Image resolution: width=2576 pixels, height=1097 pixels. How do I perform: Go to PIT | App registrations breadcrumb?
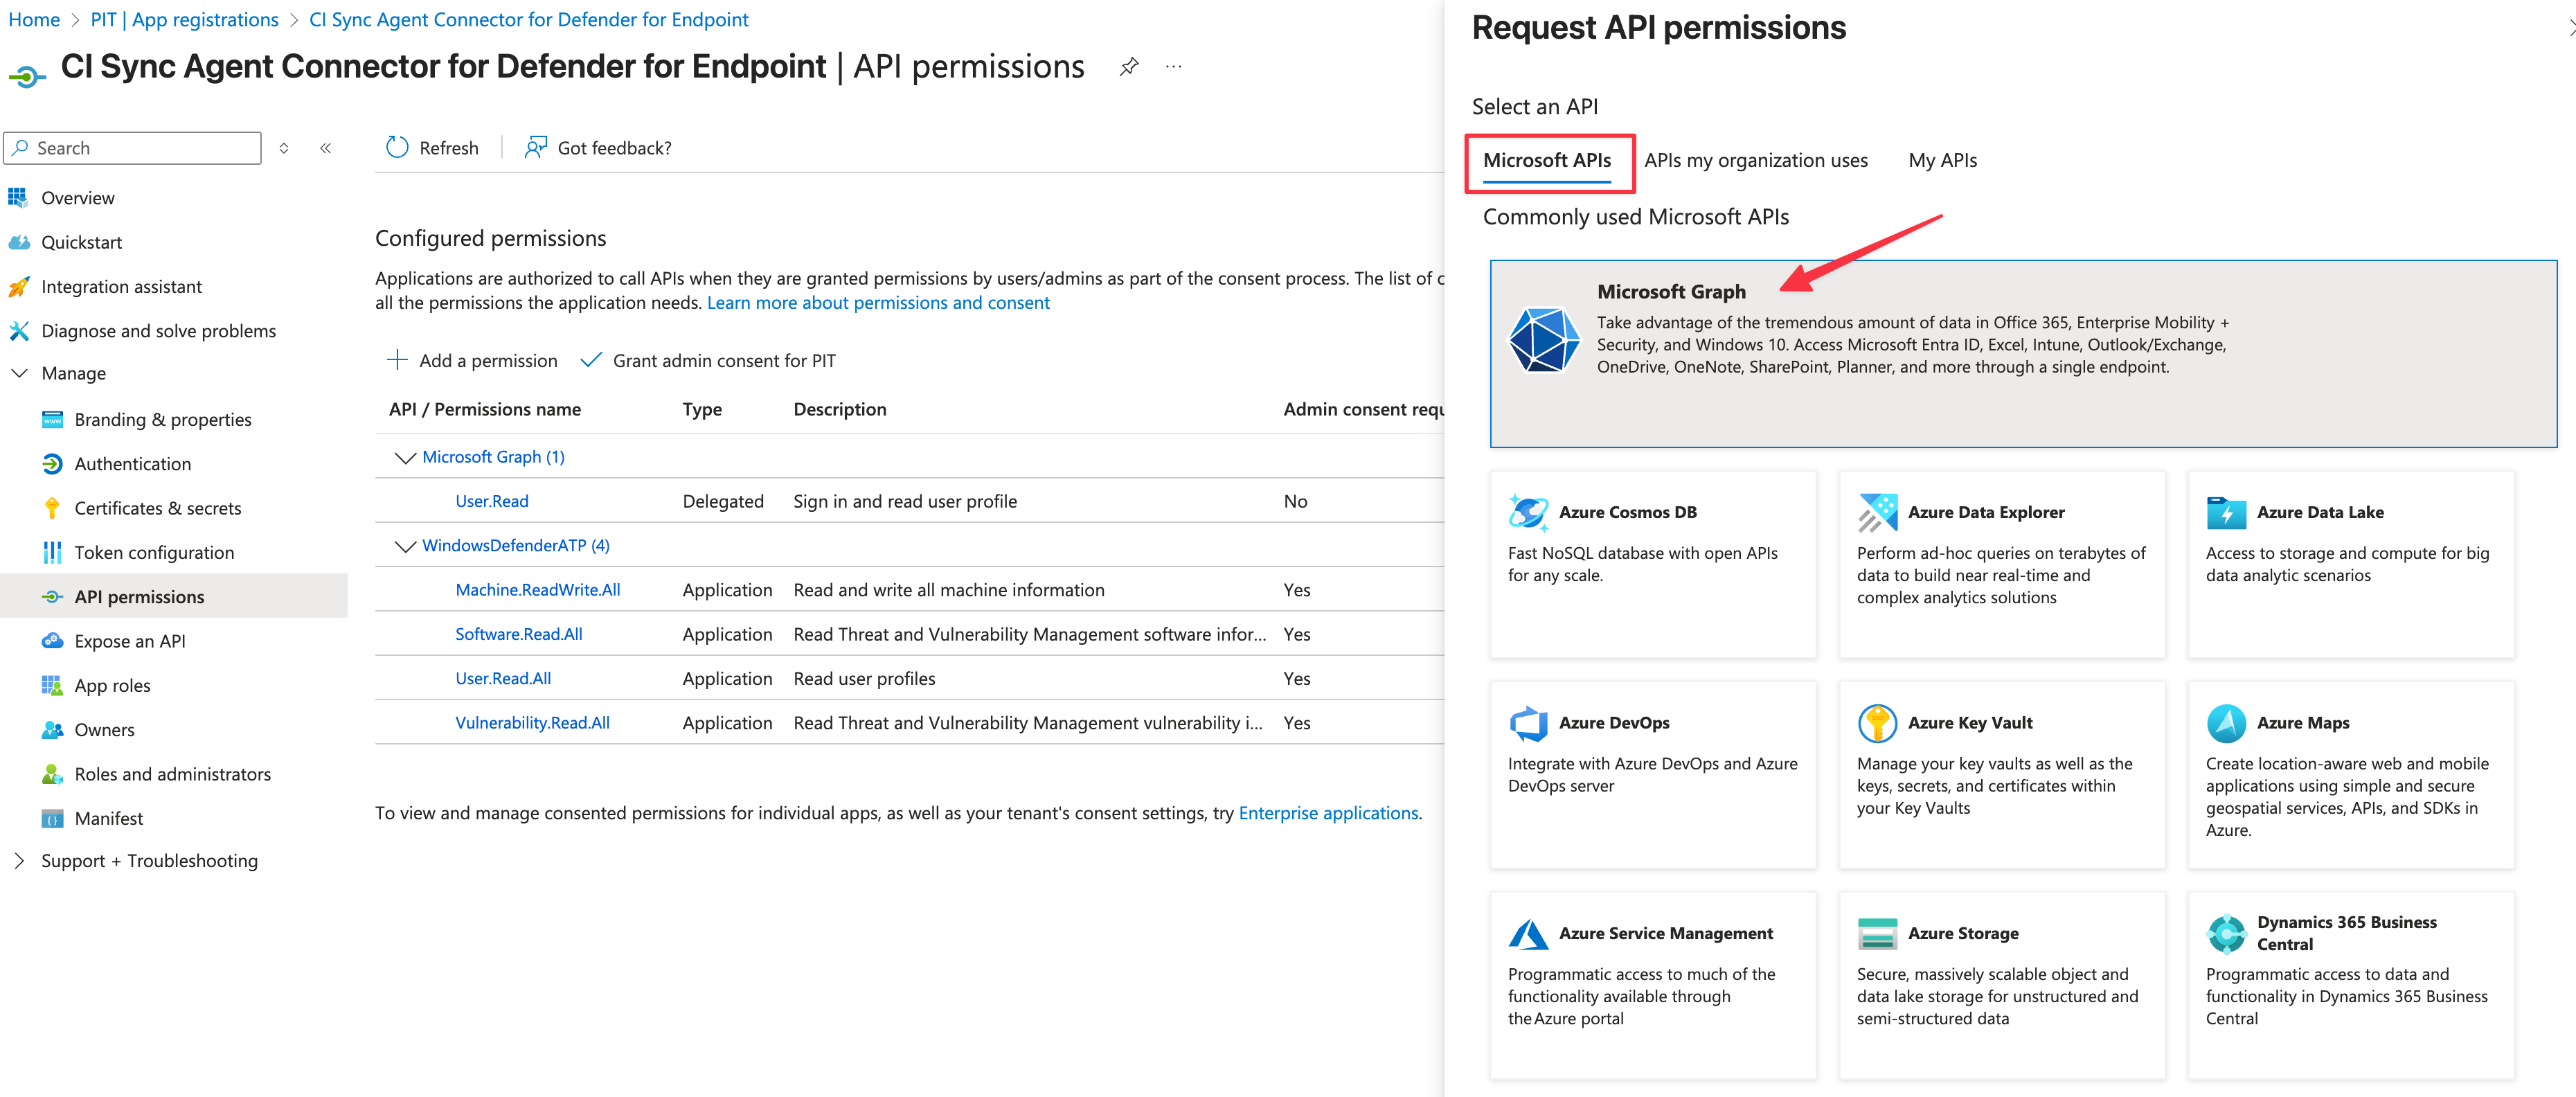tap(184, 20)
